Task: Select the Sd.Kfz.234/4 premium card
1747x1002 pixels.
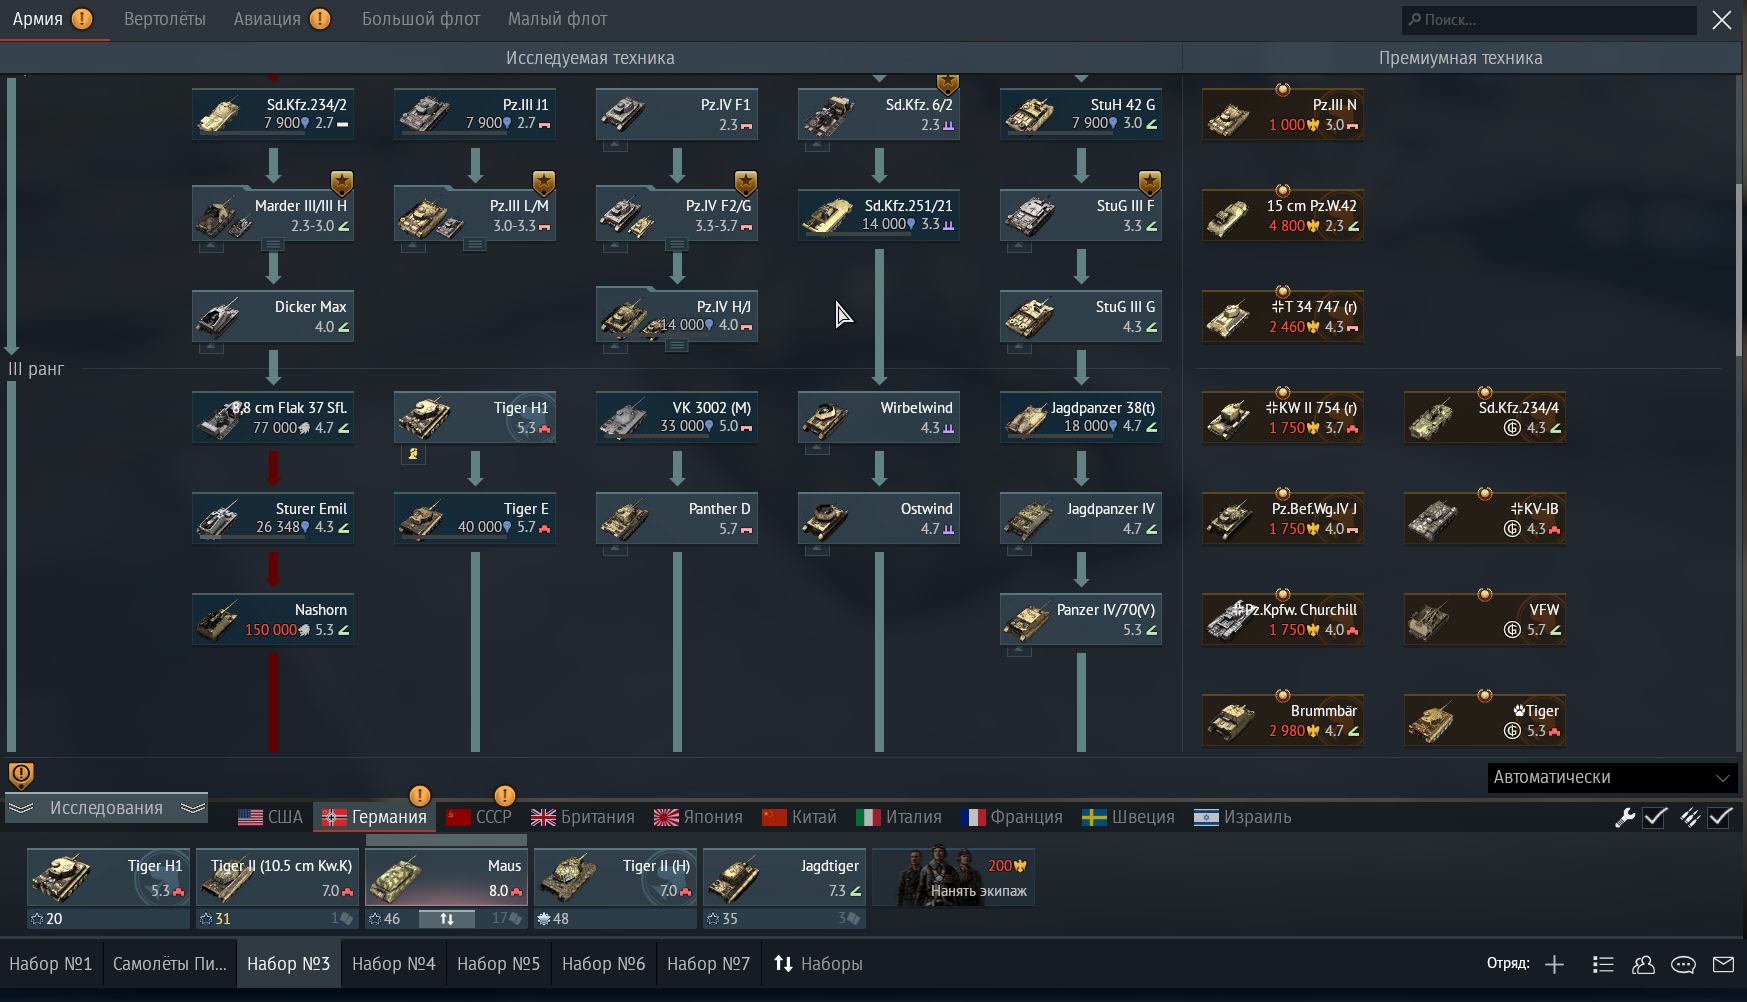Action: (x=1485, y=417)
